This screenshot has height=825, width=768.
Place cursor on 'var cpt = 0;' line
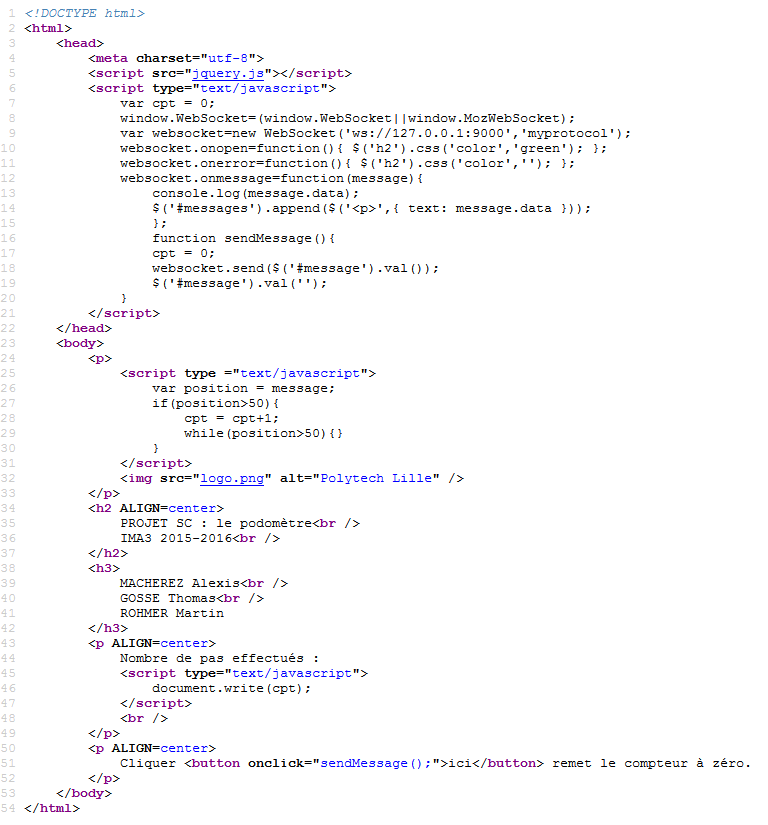167,103
